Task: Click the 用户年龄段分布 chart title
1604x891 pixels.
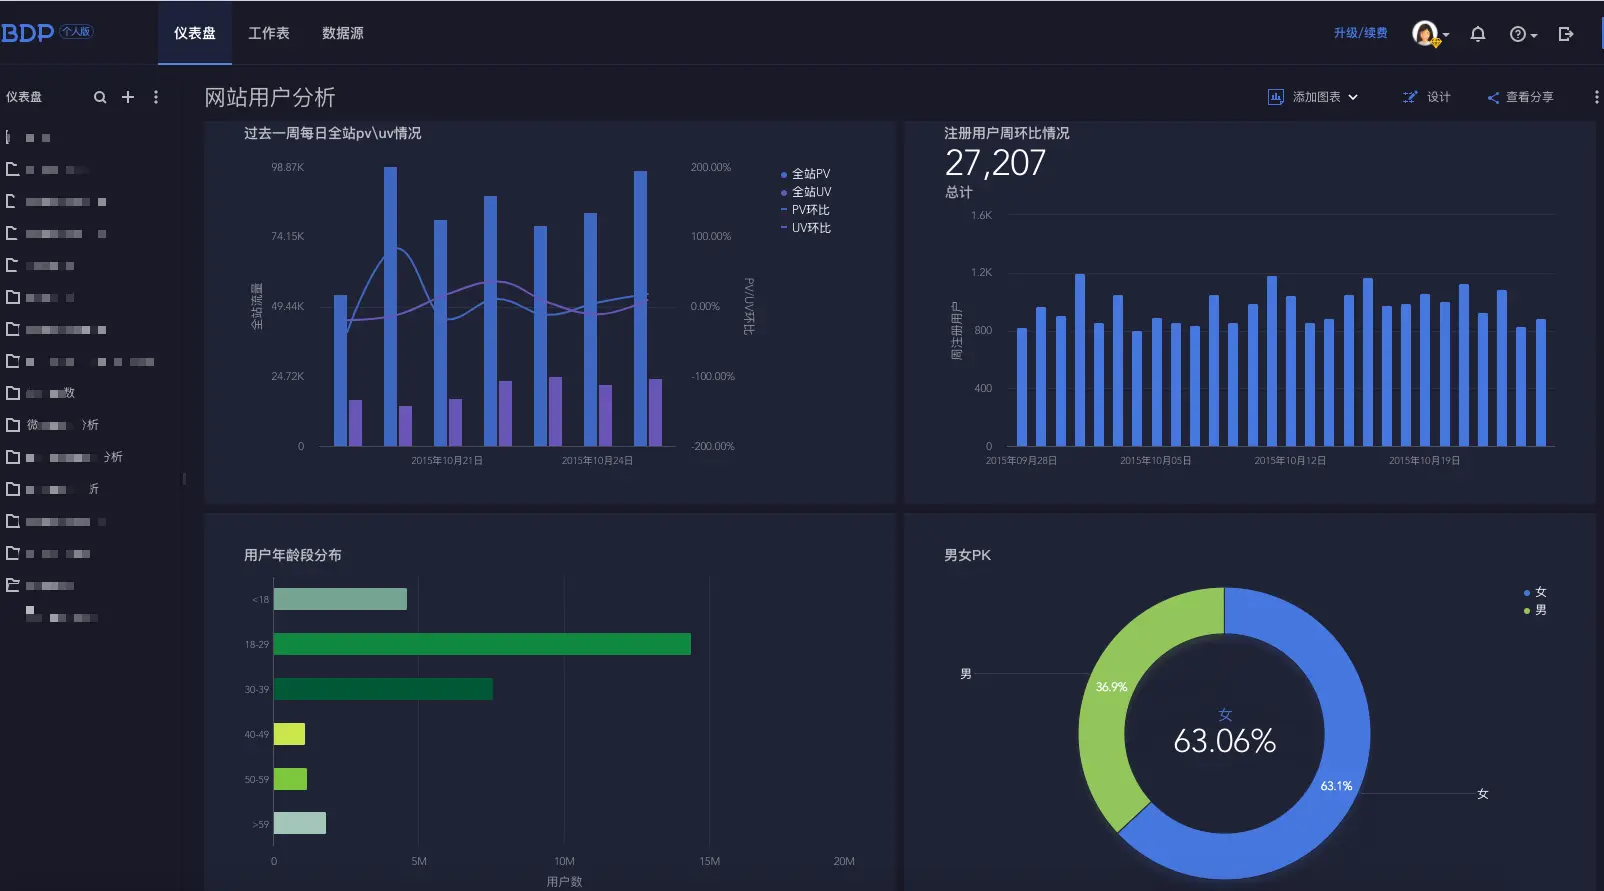Action: click(293, 555)
